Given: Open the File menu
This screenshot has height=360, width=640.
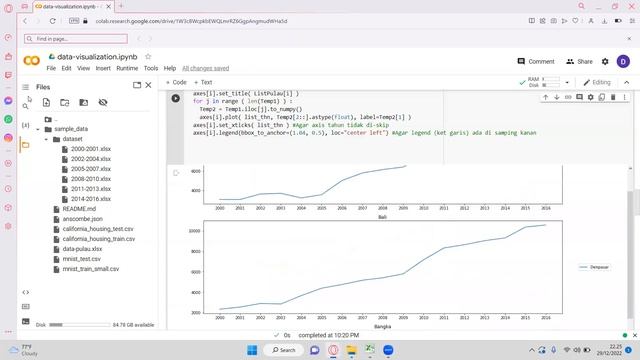Looking at the screenshot, I should coord(51,68).
